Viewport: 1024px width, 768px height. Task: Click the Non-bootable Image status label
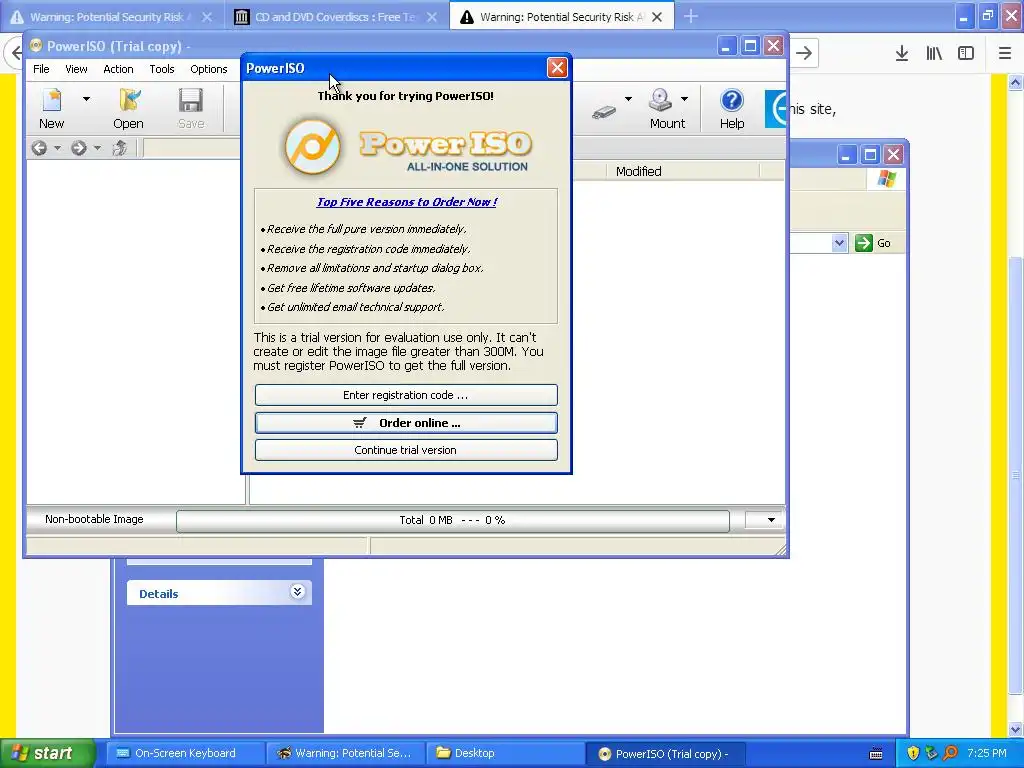[94, 520]
